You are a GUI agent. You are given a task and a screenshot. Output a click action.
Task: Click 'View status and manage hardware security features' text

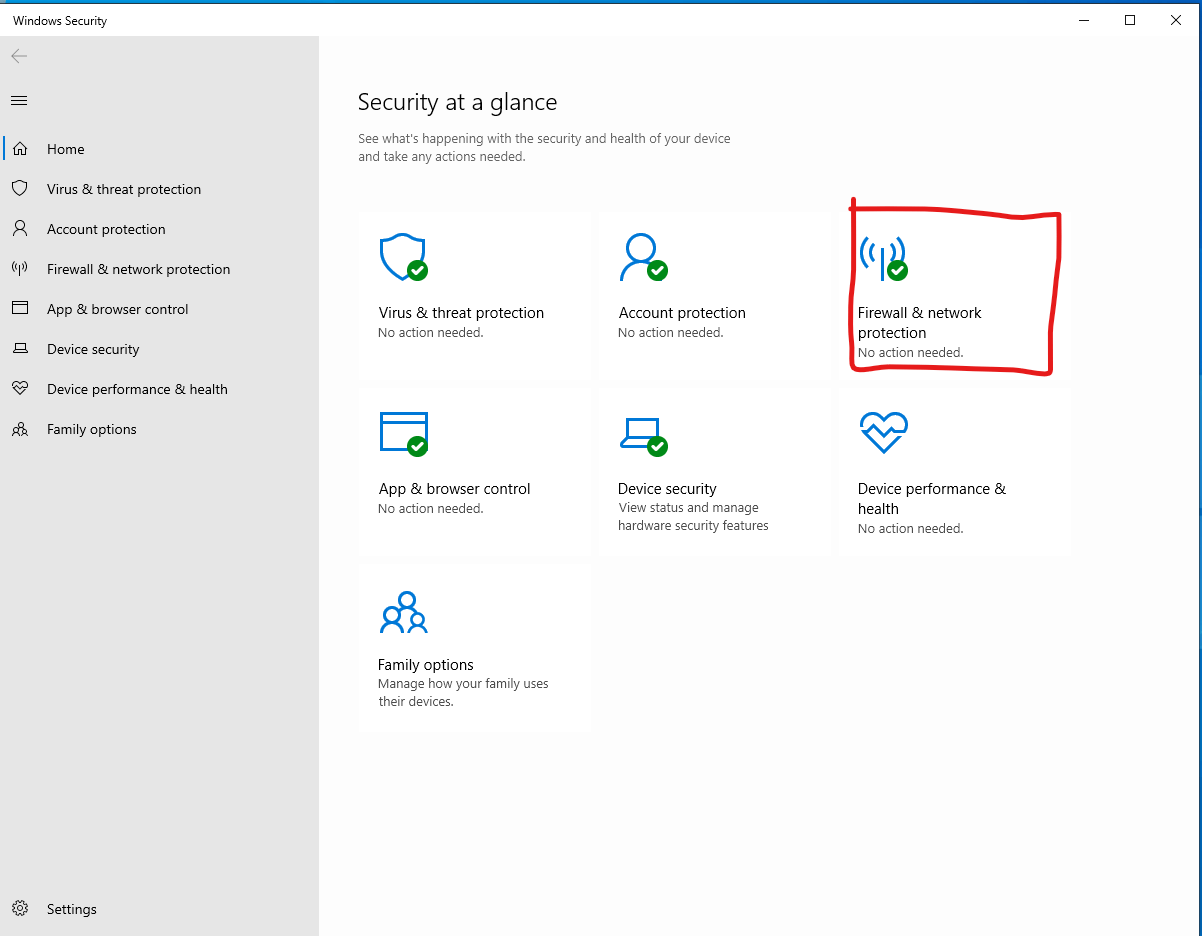[x=693, y=517]
